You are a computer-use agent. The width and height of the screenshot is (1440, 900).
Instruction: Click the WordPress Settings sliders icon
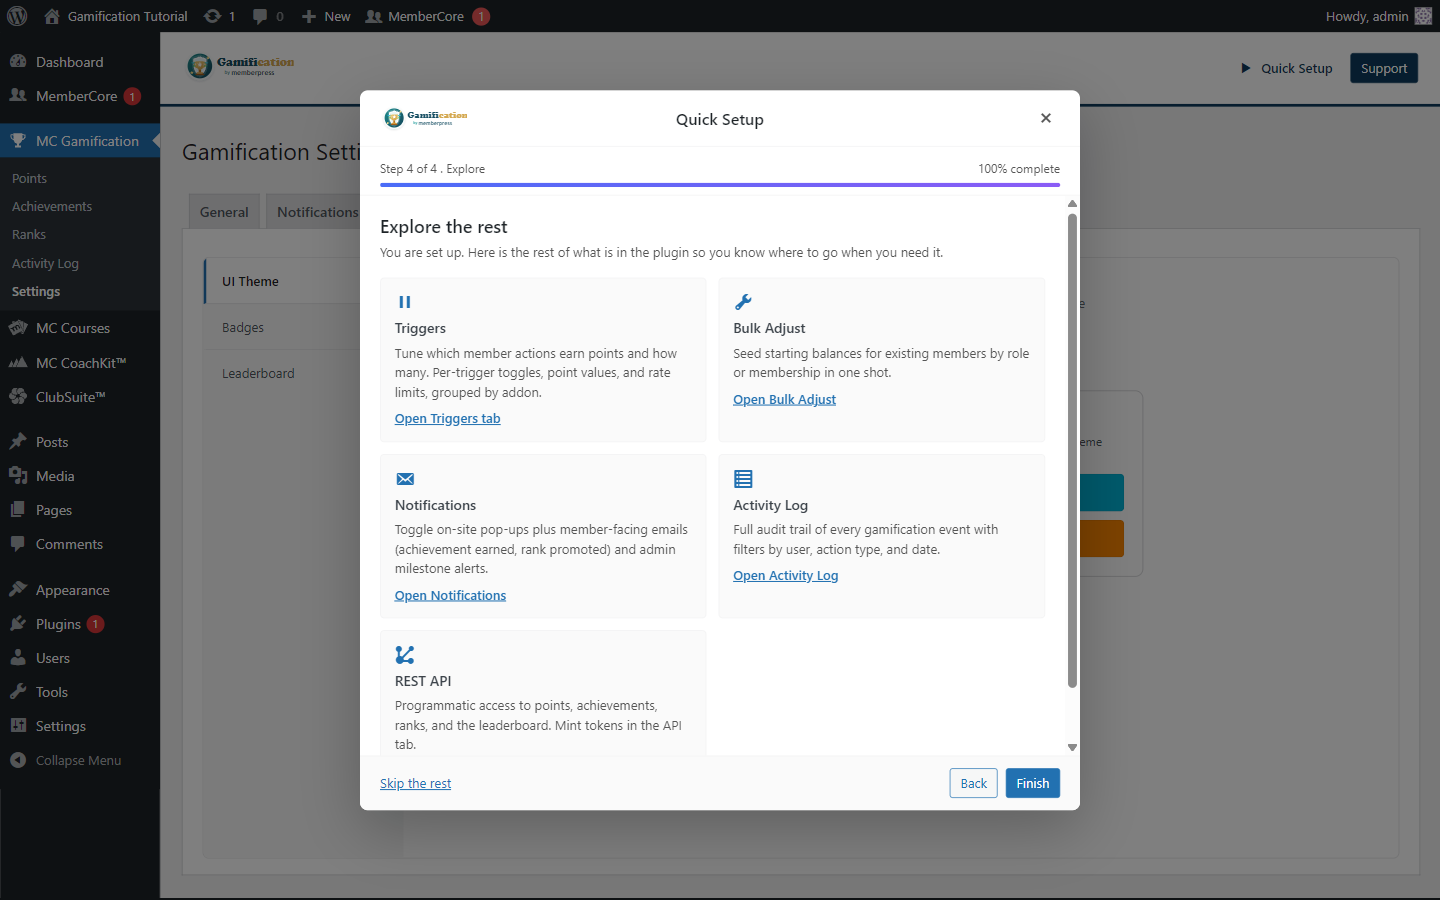(x=18, y=726)
